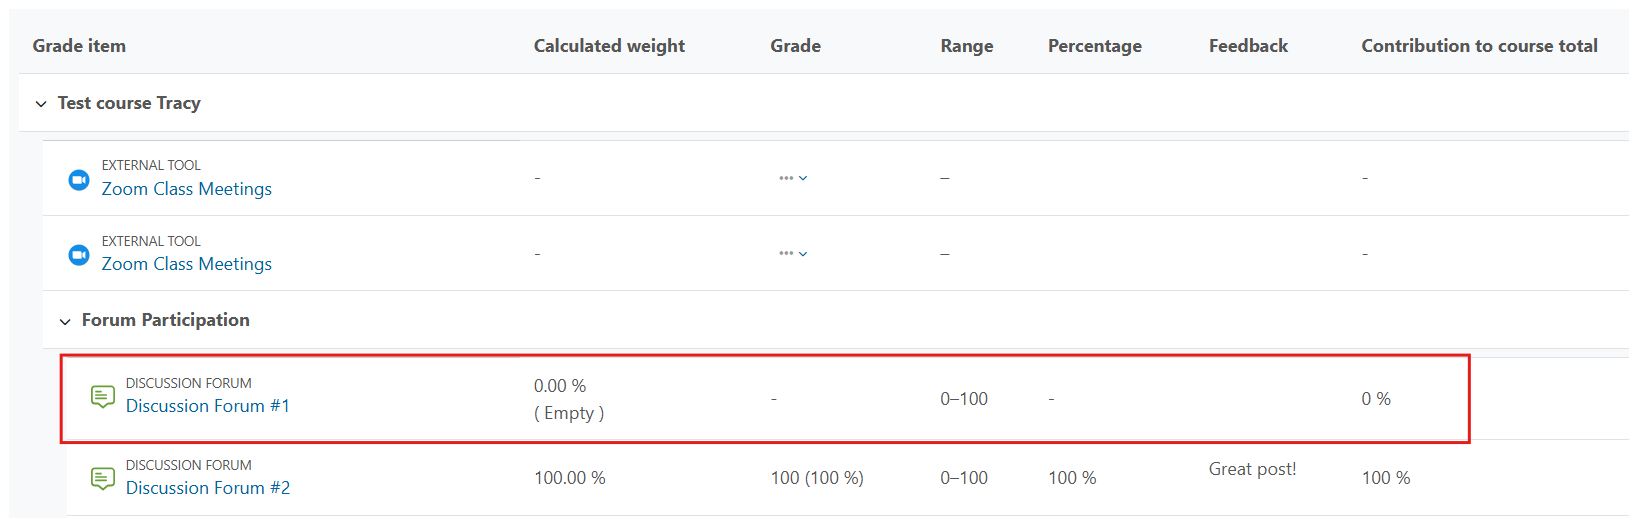Click the Grade item column header
This screenshot has width=1629, height=518.
point(79,46)
